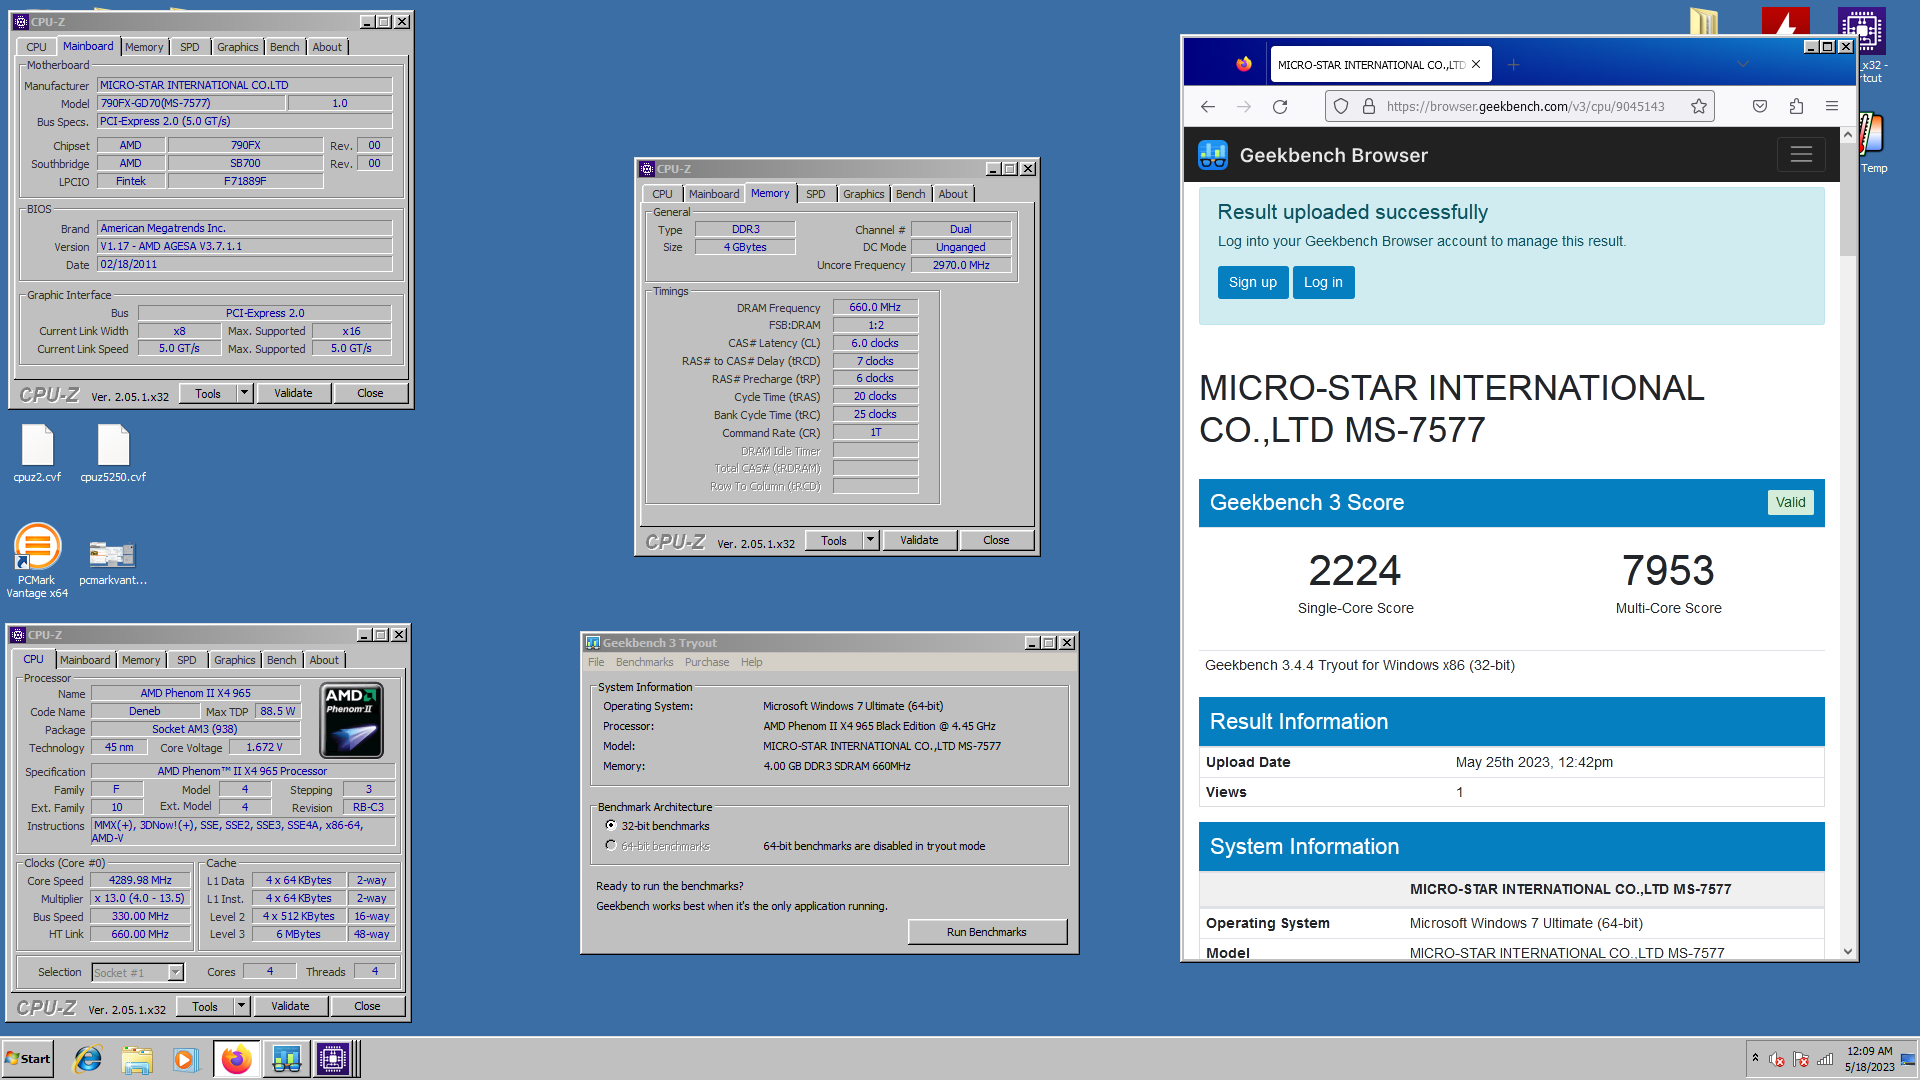Viewport: 1920px width, 1080px height.
Task: Open Internet Explorer from the taskbar
Action: (x=88, y=1059)
